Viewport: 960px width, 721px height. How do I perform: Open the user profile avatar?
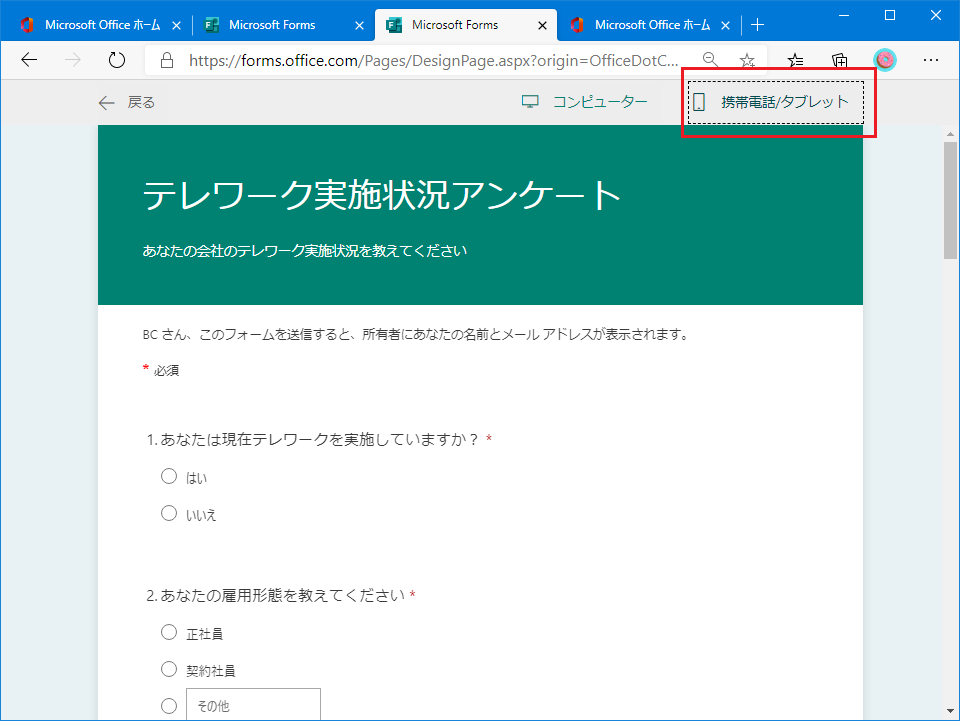[x=885, y=60]
